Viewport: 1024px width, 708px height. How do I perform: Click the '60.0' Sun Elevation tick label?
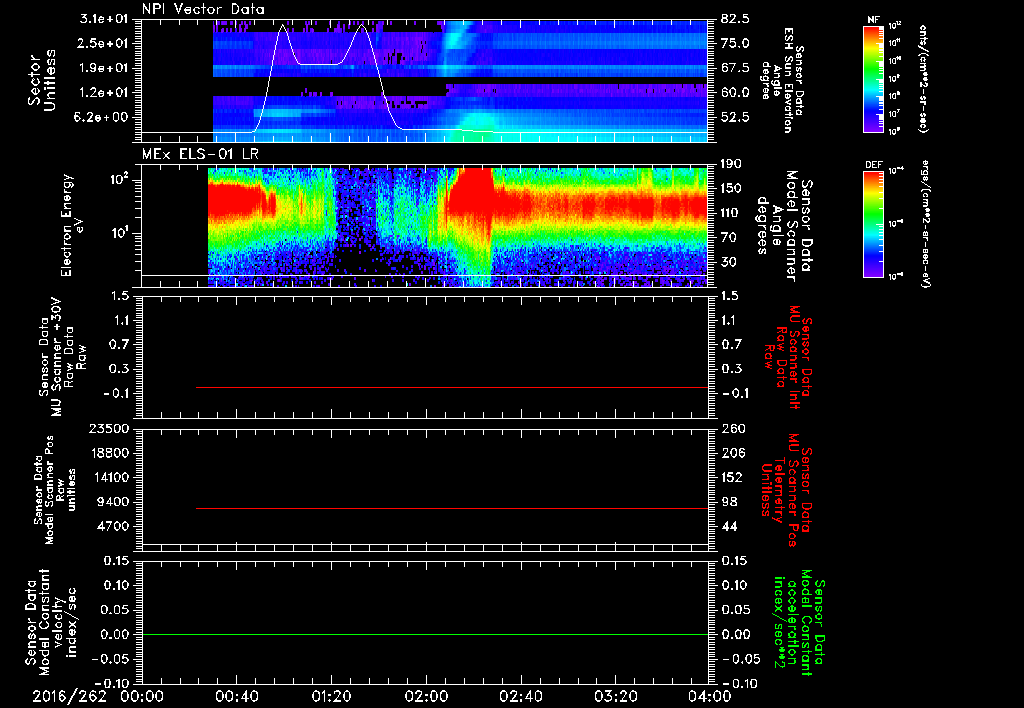point(735,93)
